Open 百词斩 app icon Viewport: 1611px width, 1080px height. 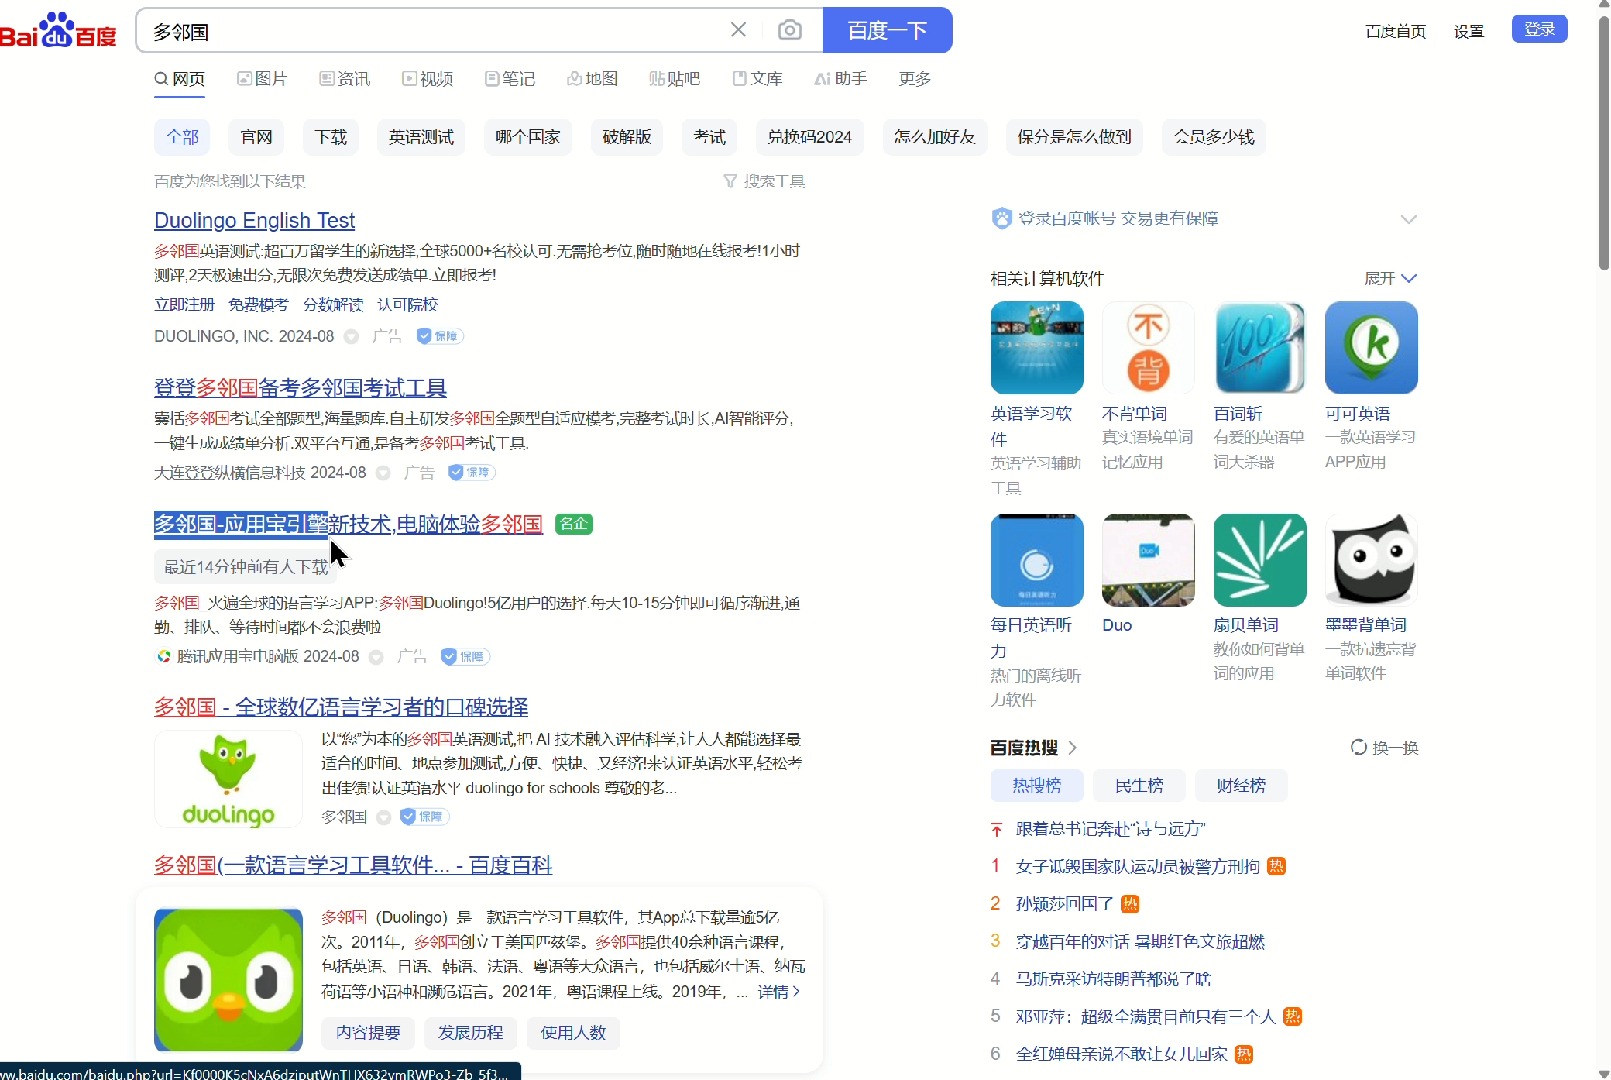click(x=1260, y=348)
